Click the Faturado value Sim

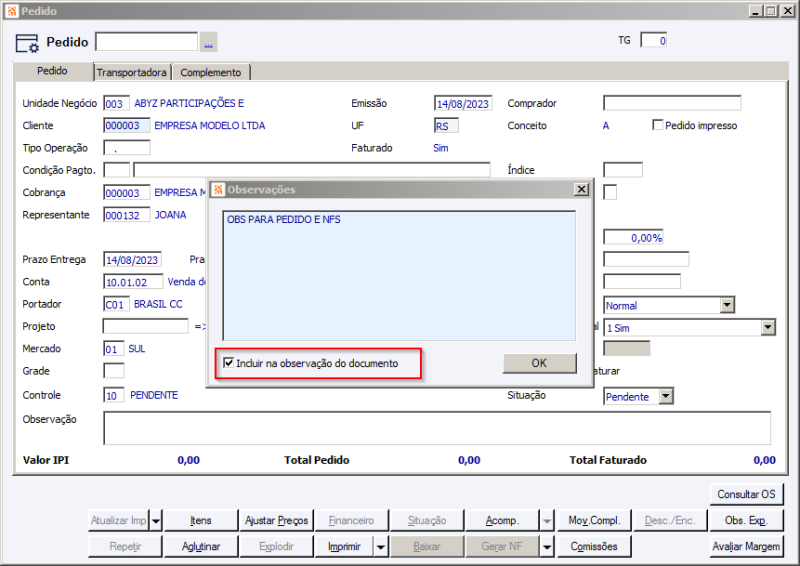[x=441, y=148]
